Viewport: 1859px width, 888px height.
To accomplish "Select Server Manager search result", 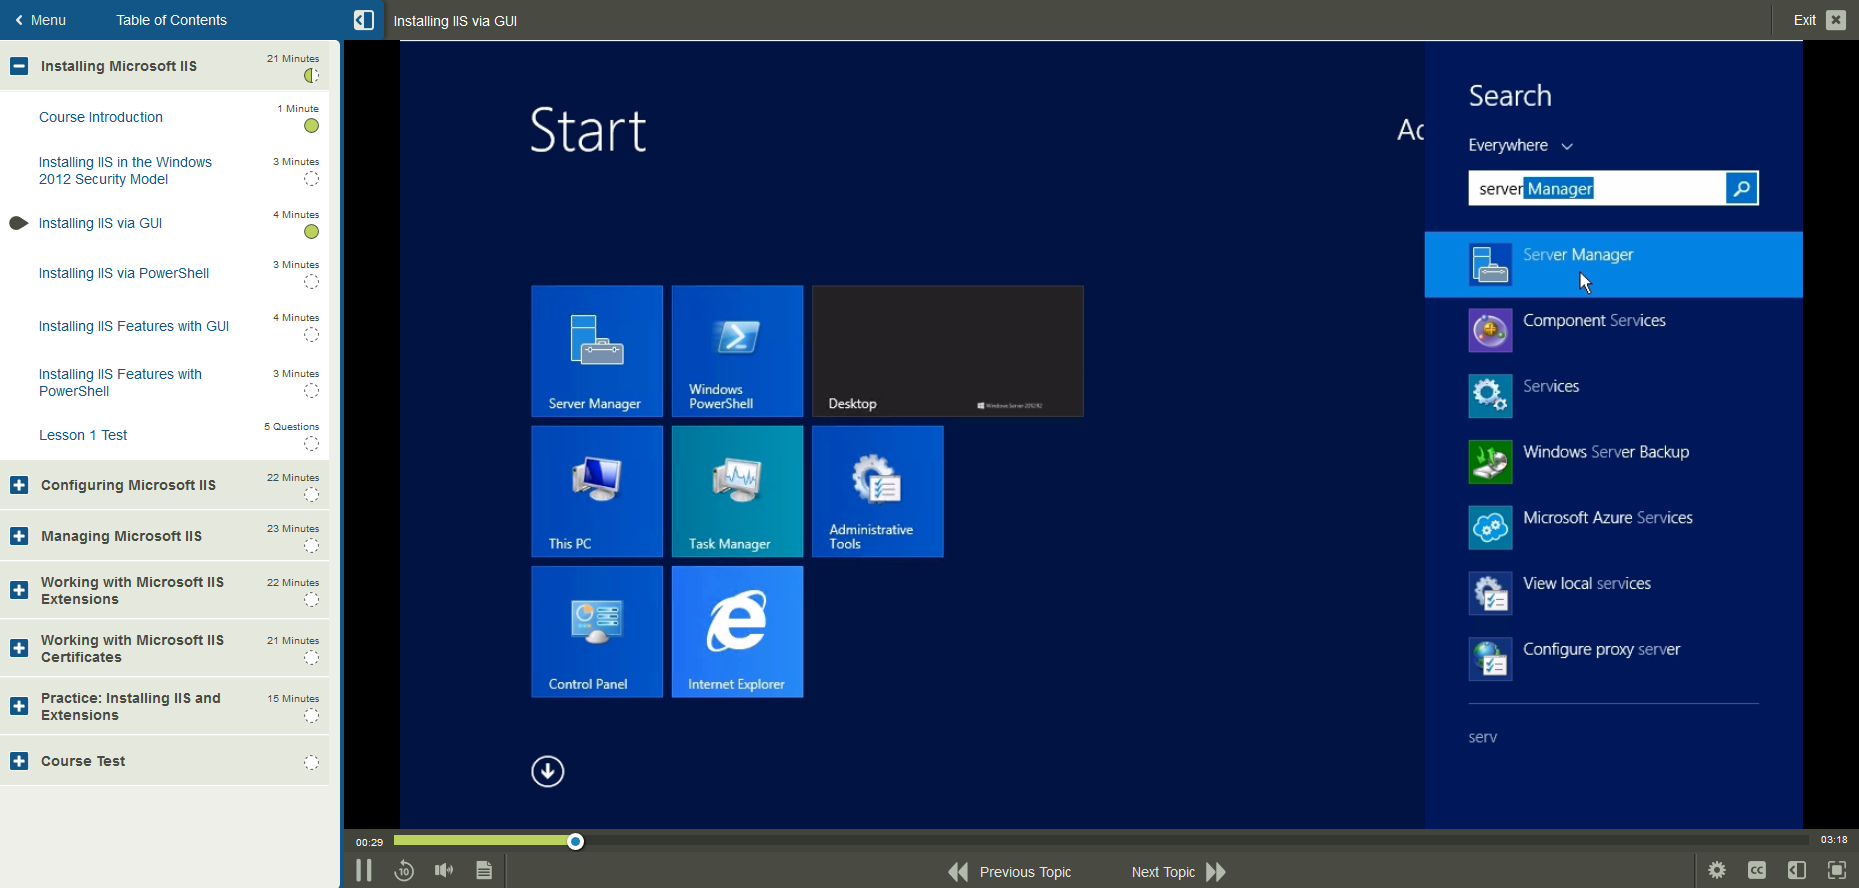I will coord(1613,264).
